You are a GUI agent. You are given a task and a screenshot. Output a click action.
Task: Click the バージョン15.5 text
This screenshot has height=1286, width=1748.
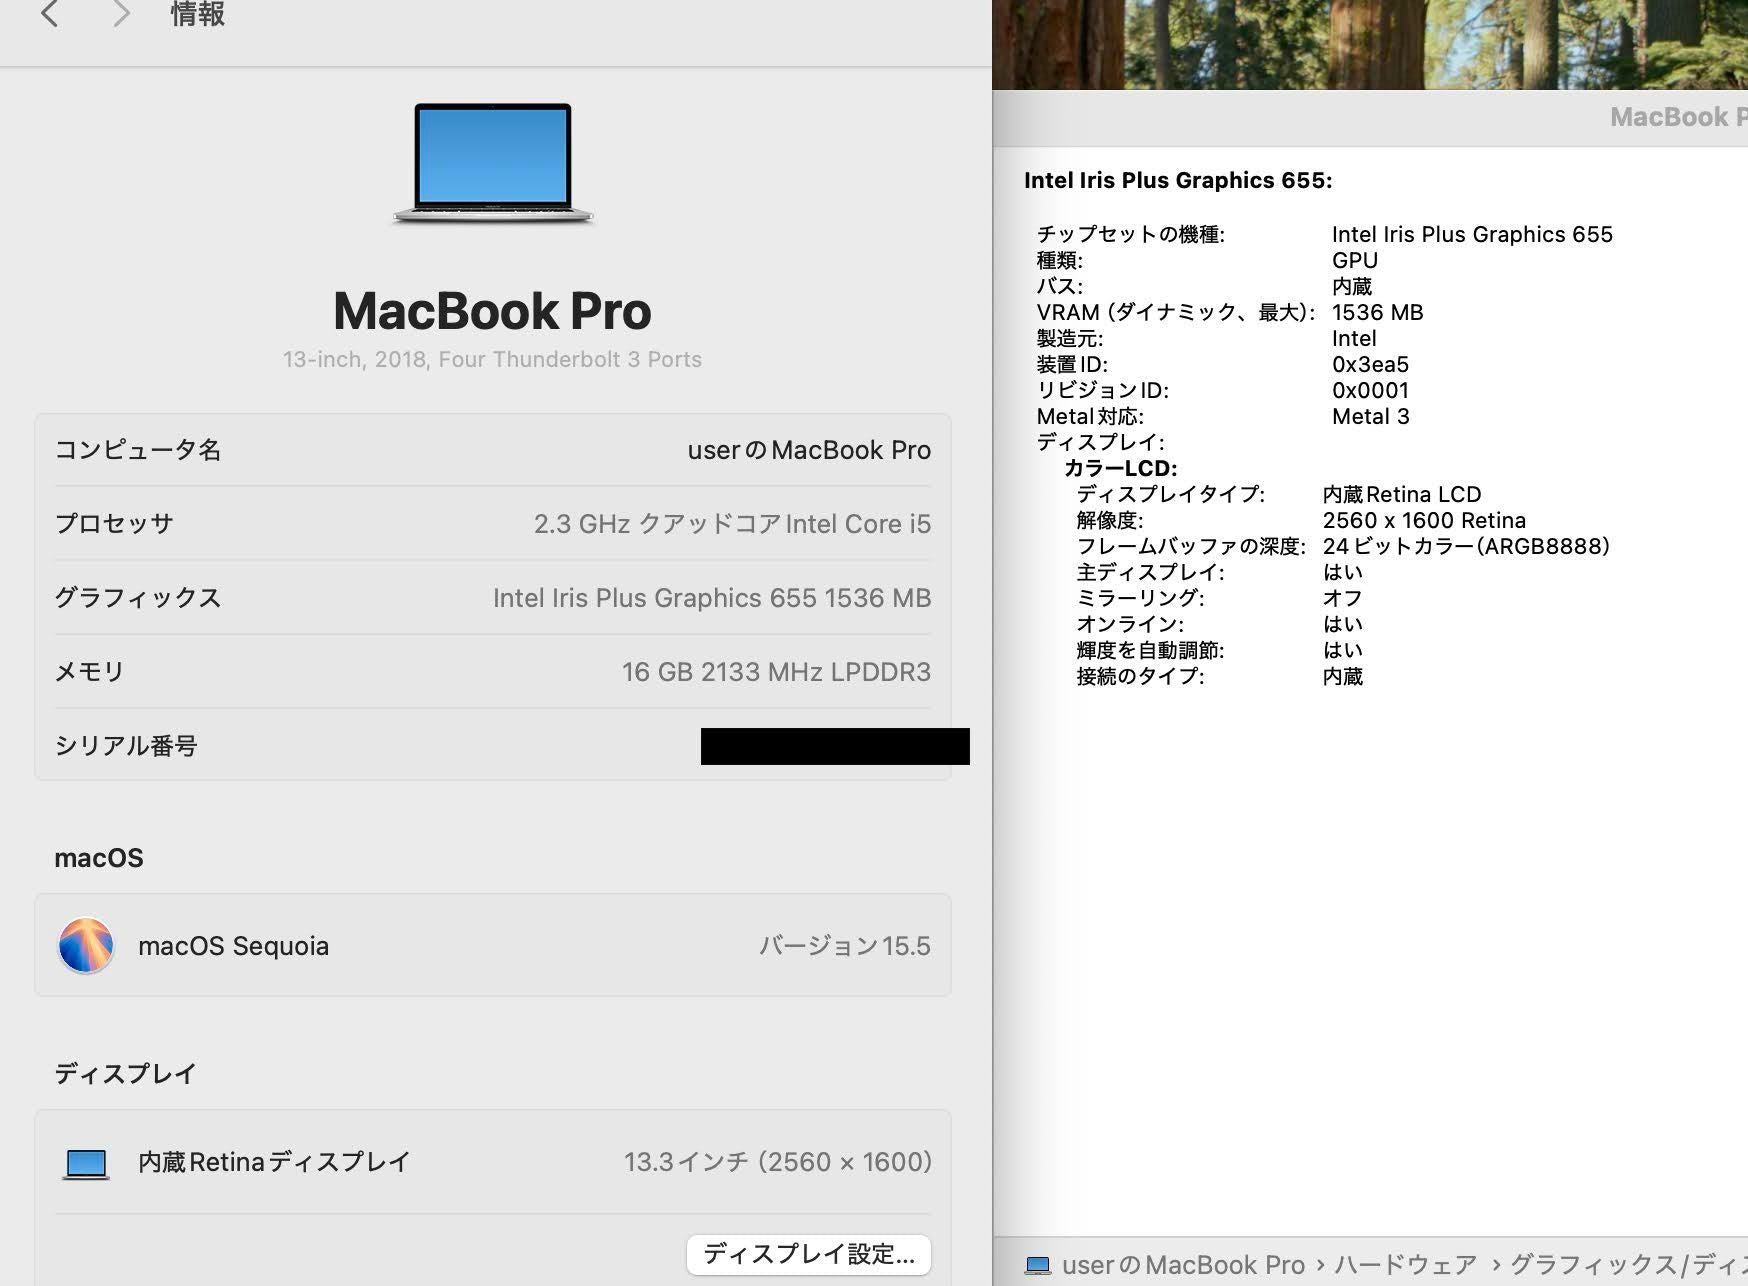tap(844, 946)
